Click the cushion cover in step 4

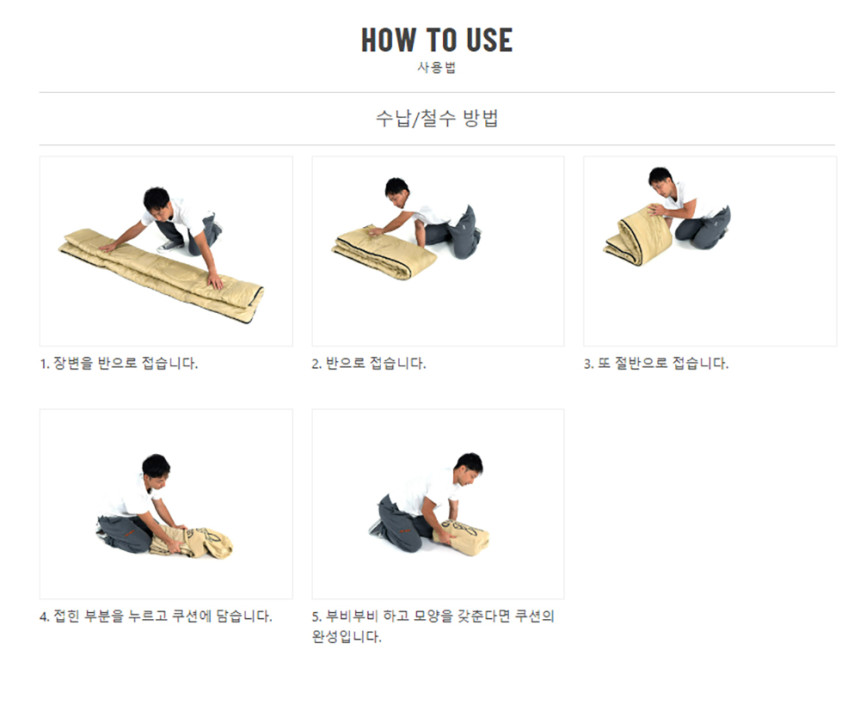tap(191, 543)
